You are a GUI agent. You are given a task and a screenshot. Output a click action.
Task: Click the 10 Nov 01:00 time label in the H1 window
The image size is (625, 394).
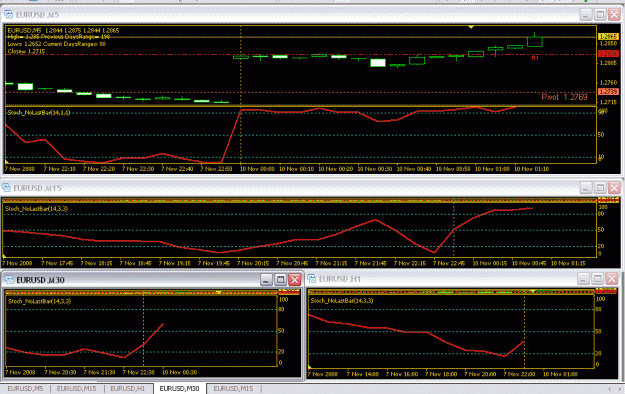click(x=560, y=374)
